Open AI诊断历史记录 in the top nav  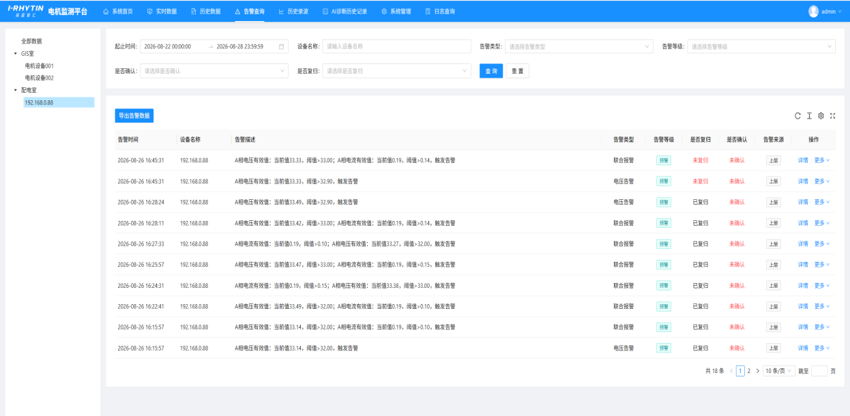(345, 11)
